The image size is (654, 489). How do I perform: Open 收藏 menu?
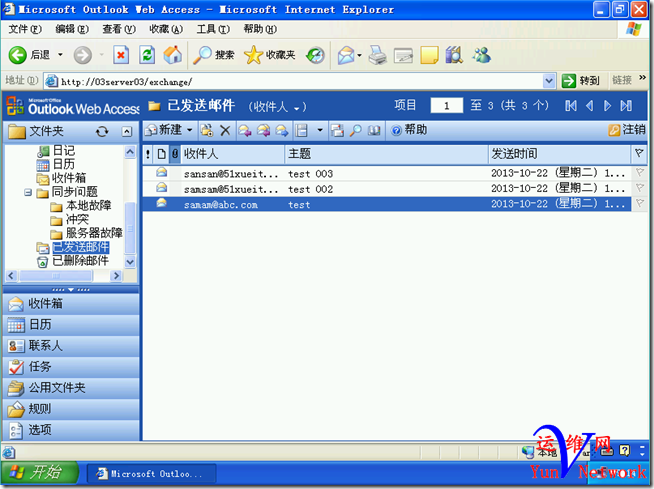point(166,29)
